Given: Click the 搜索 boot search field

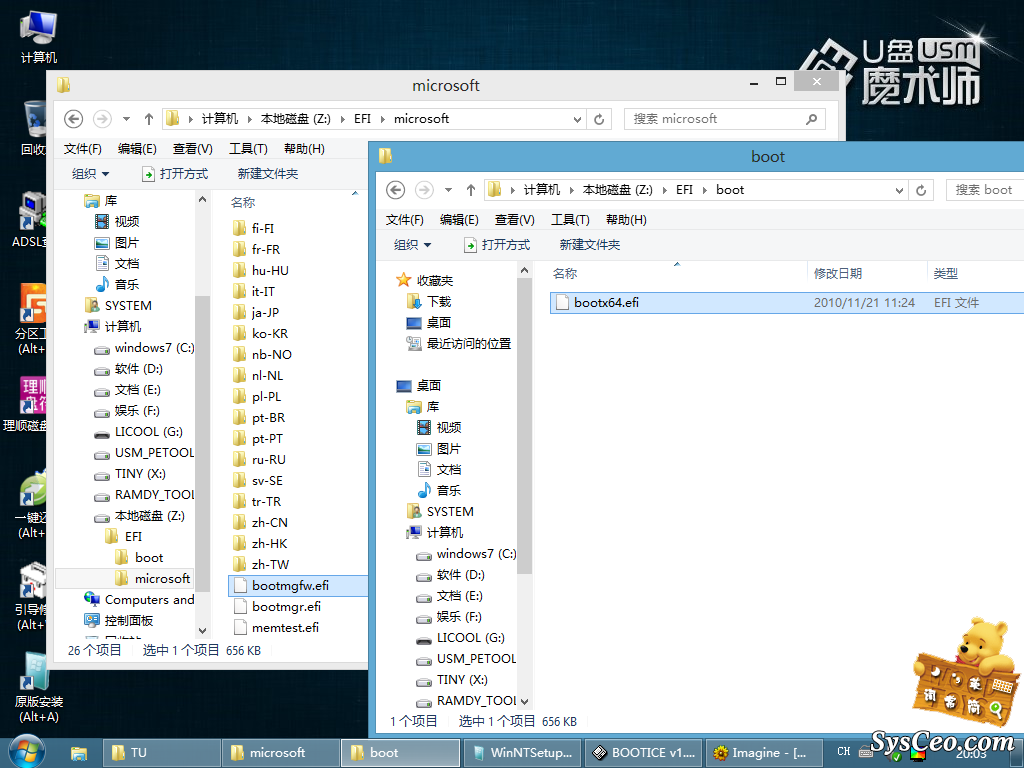Looking at the screenshot, I should point(984,190).
